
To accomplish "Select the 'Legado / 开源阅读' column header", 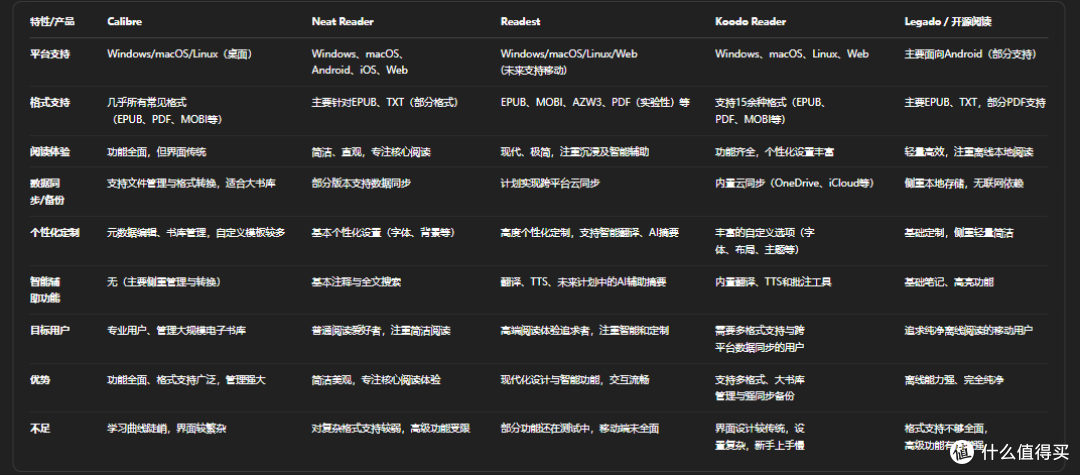I will (x=948, y=22).
